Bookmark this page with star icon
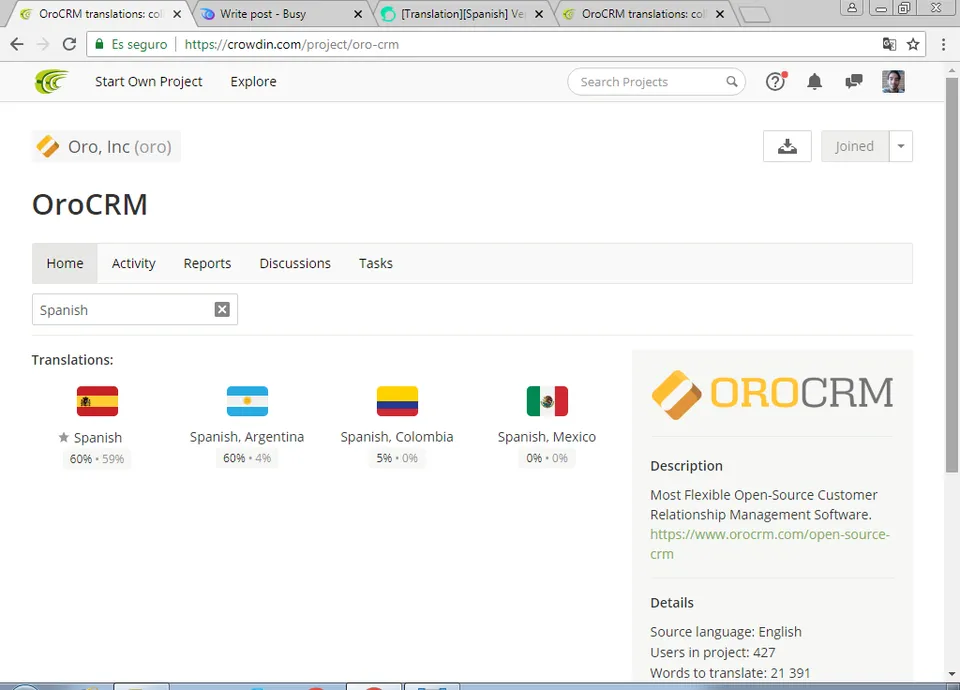This screenshot has width=960, height=690. [913, 44]
